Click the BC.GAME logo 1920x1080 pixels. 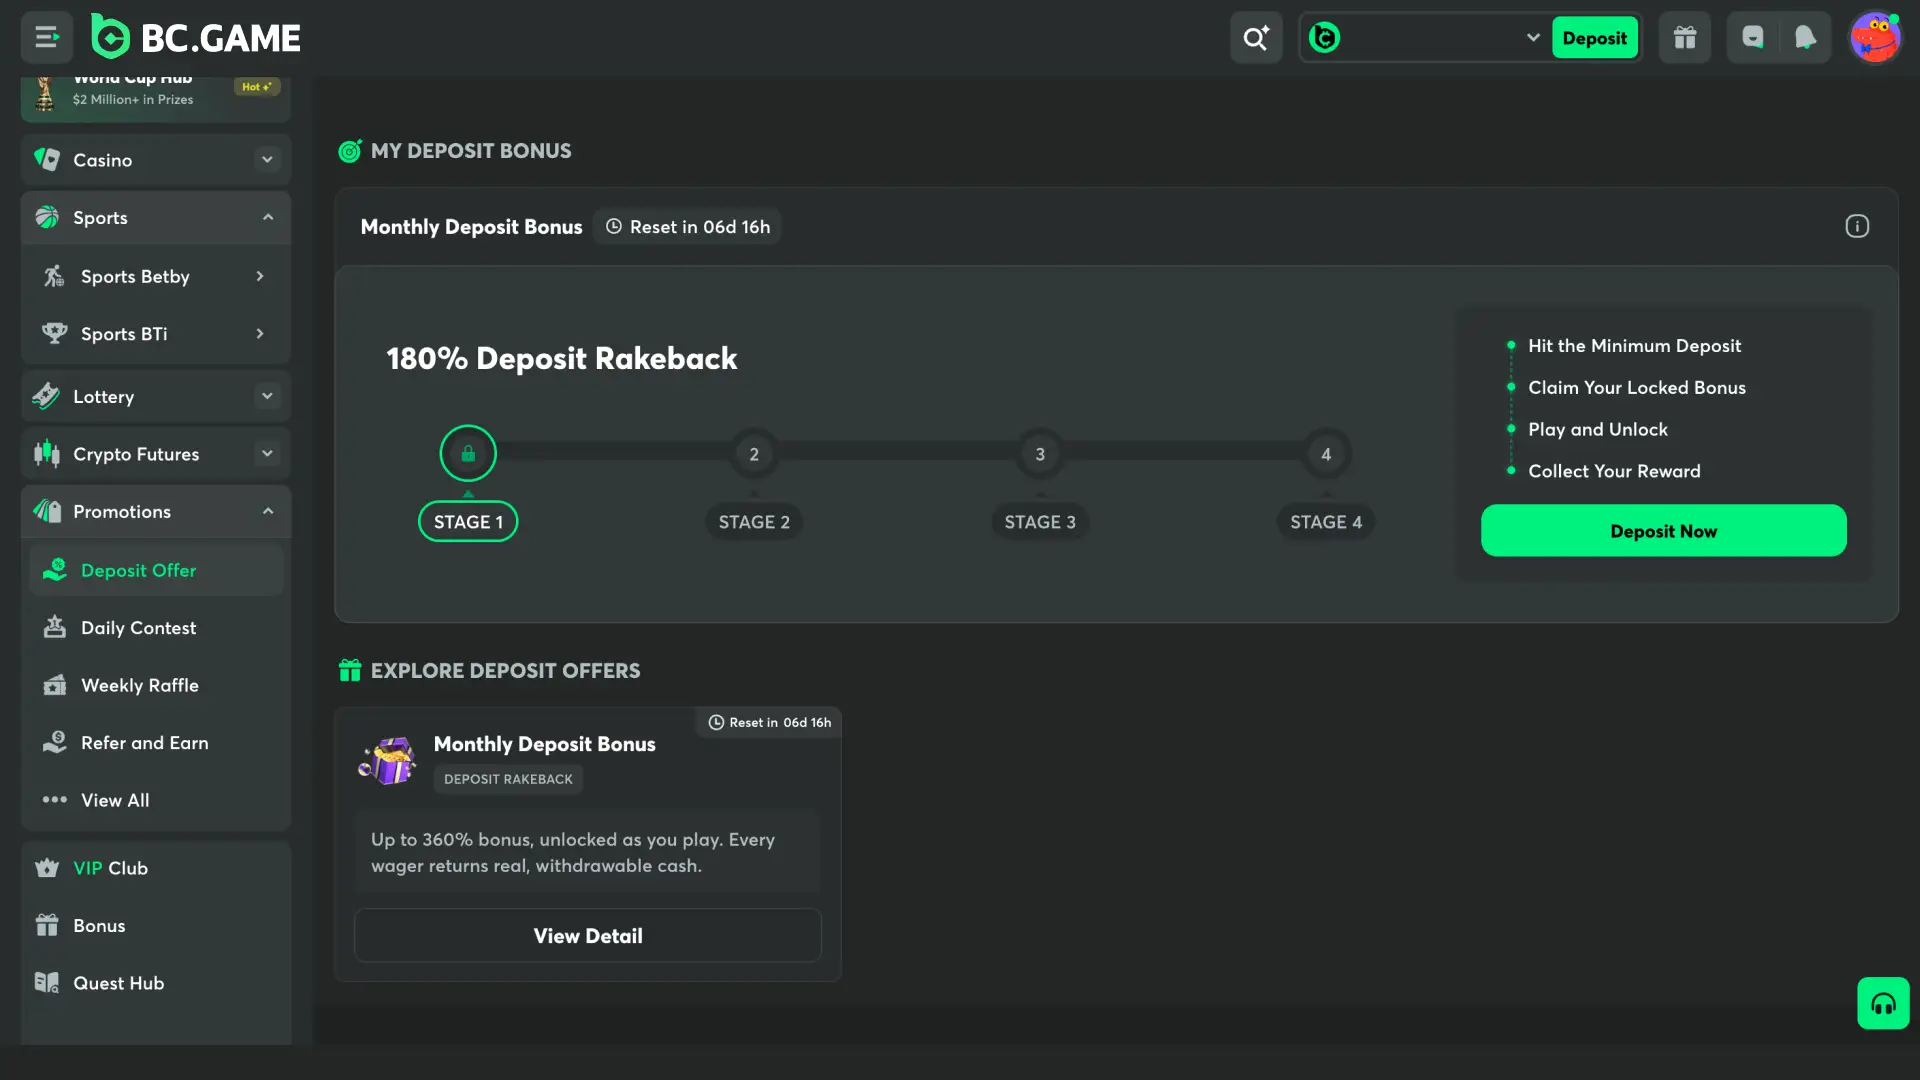point(196,38)
